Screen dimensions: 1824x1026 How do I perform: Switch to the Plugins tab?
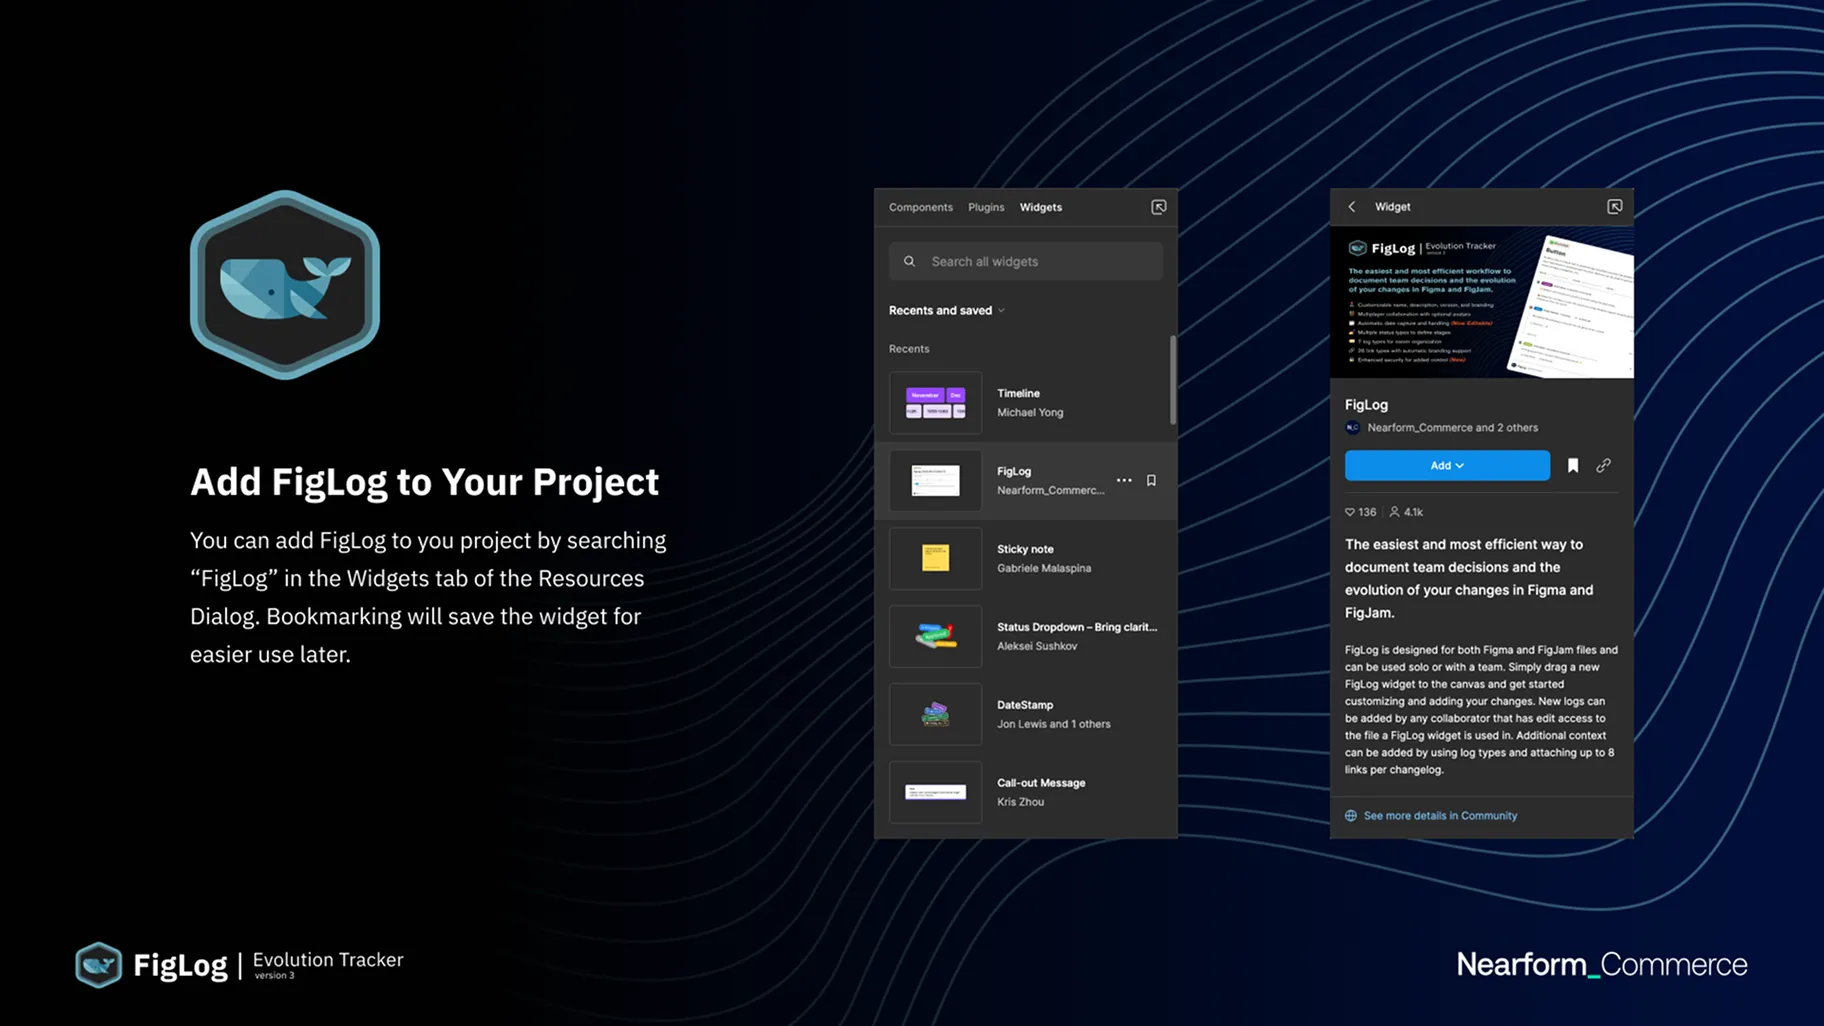coord(985,208)
